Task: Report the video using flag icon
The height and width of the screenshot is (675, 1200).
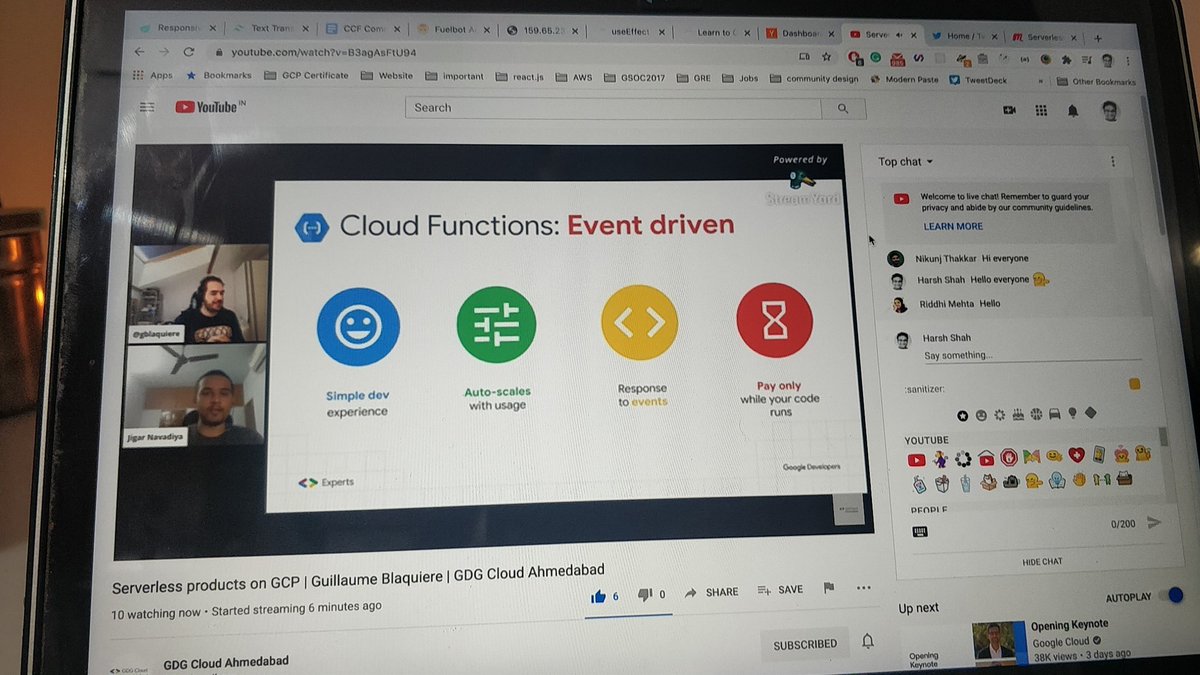Action: tap(828, 589)
